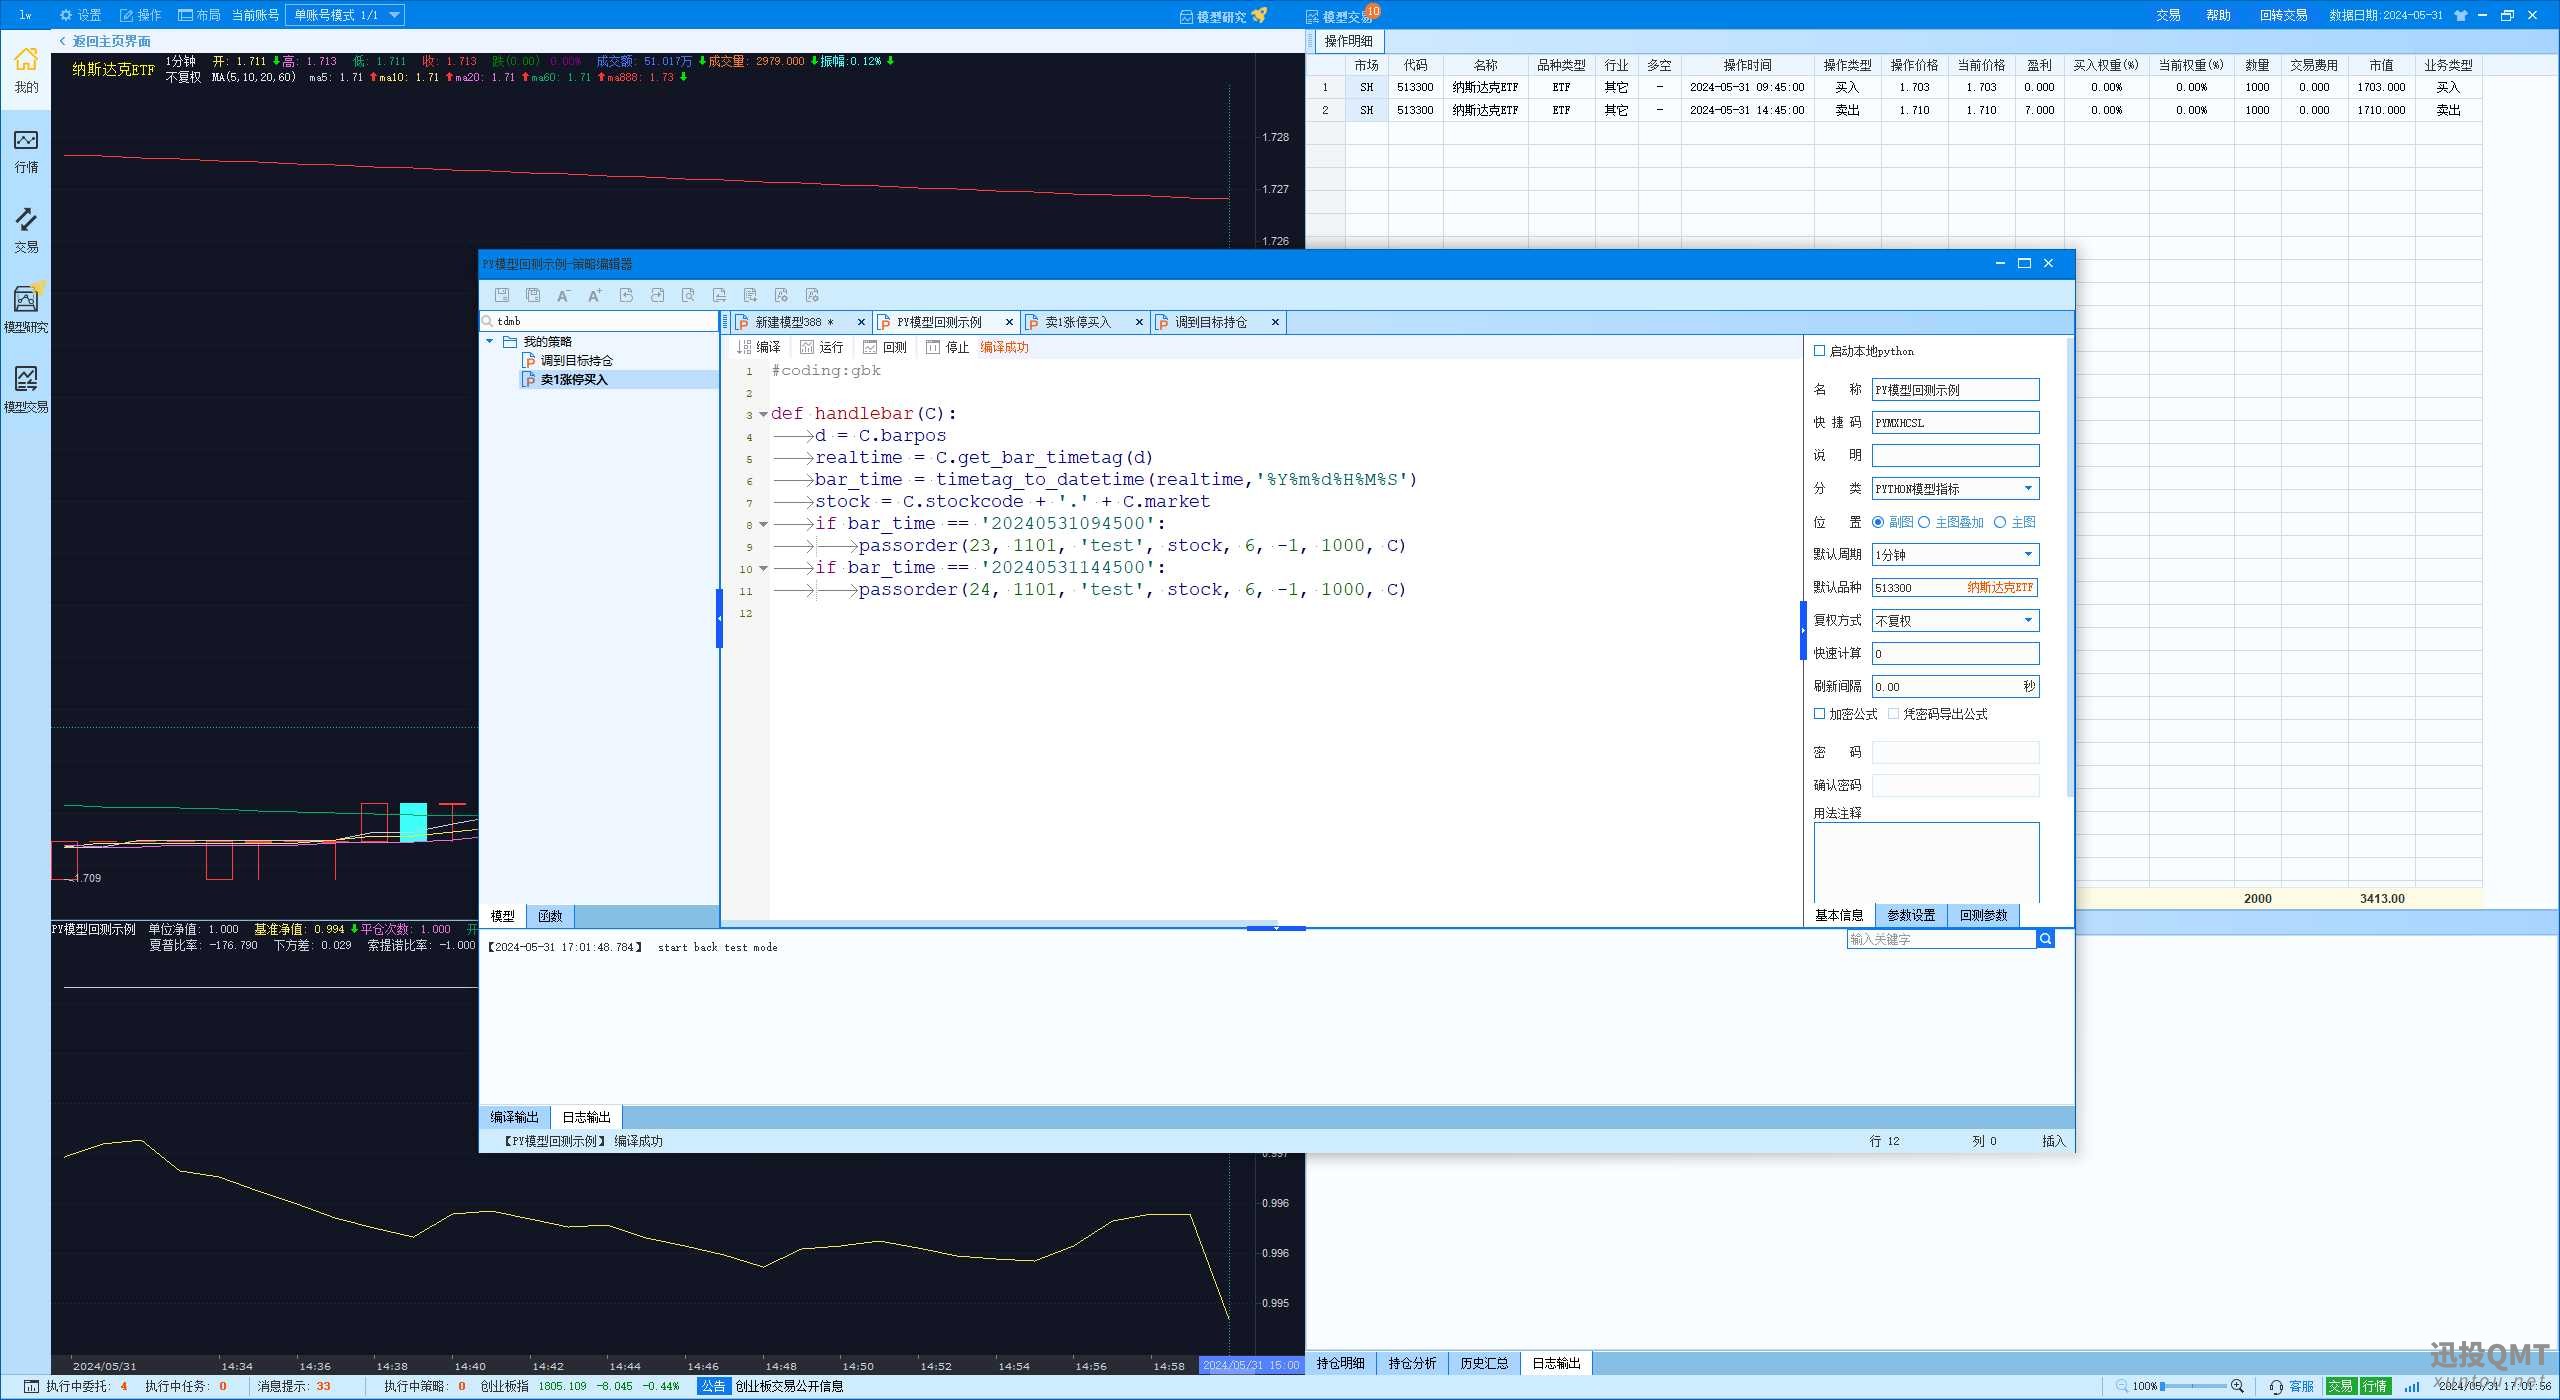This screenshot has height=1400, width=2560.
Task: Run the strategy with 运行
Action: pos(822,347)
